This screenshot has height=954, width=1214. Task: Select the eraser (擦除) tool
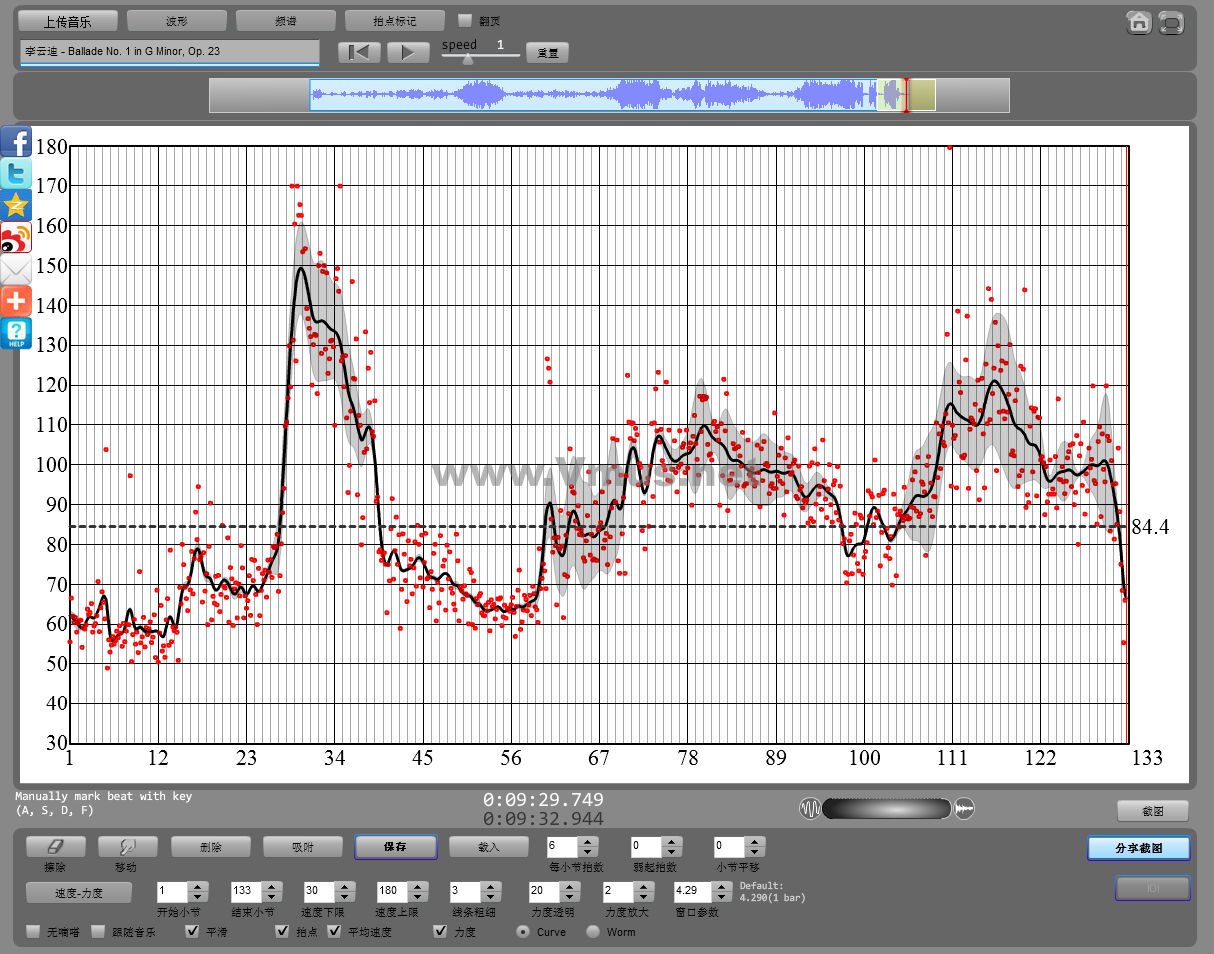[55, 847]
